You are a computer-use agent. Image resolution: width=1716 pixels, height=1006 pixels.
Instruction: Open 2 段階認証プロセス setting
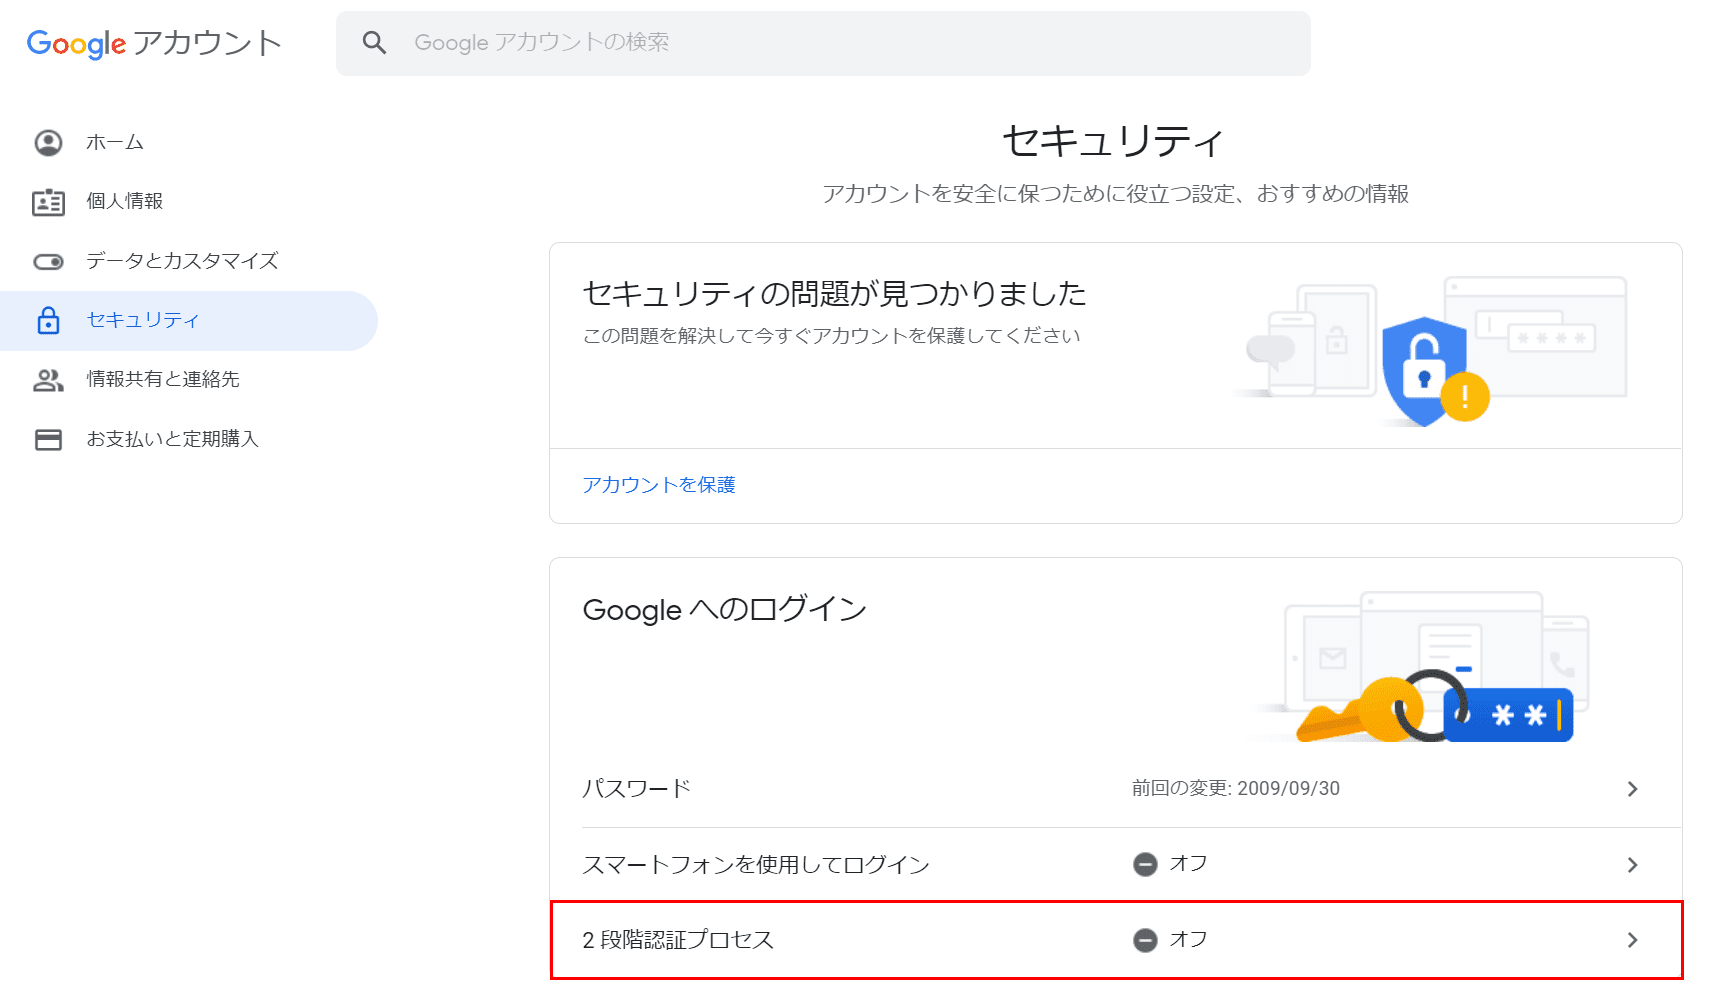1115,940
